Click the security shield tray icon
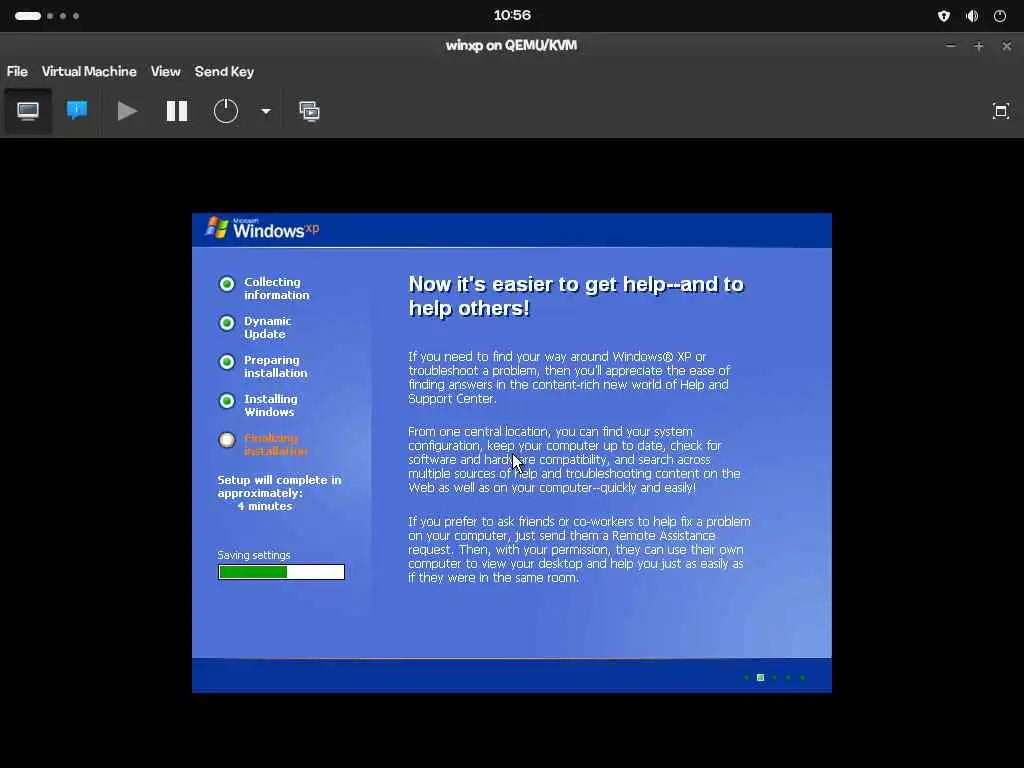The image size is (1024, 768). [x=944, y=16]
